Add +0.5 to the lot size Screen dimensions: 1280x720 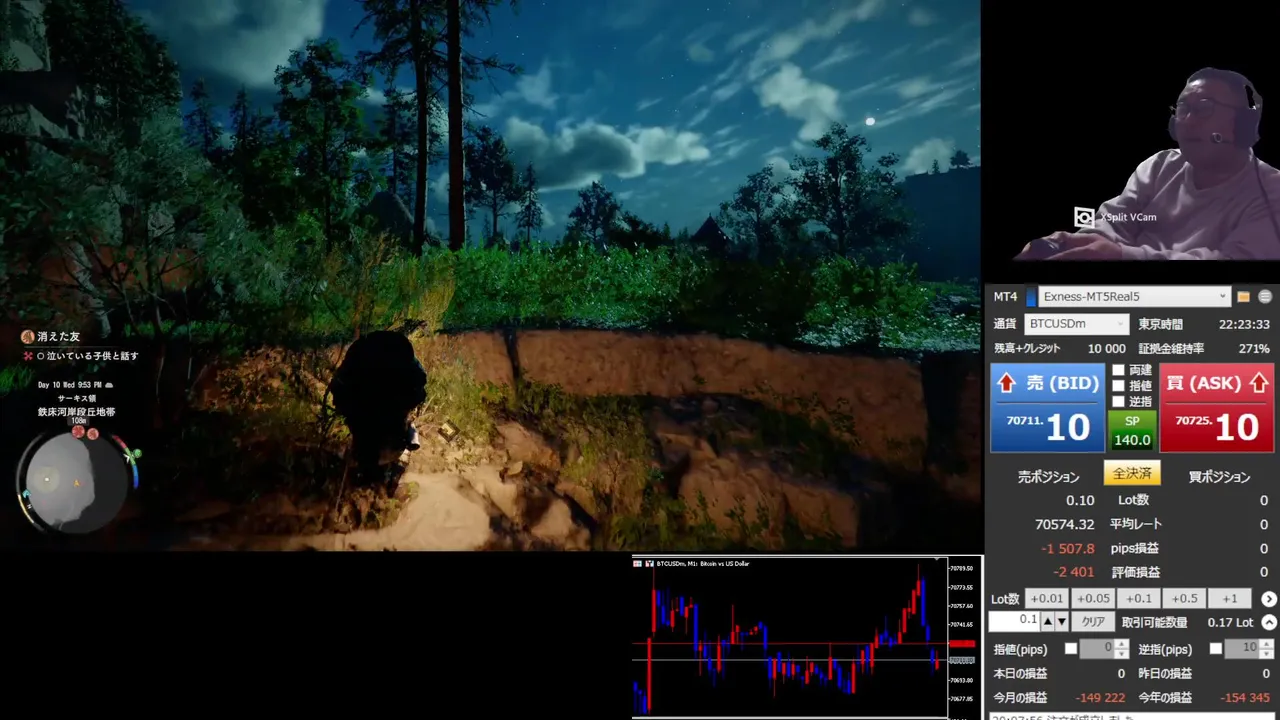coord(1184,599)
